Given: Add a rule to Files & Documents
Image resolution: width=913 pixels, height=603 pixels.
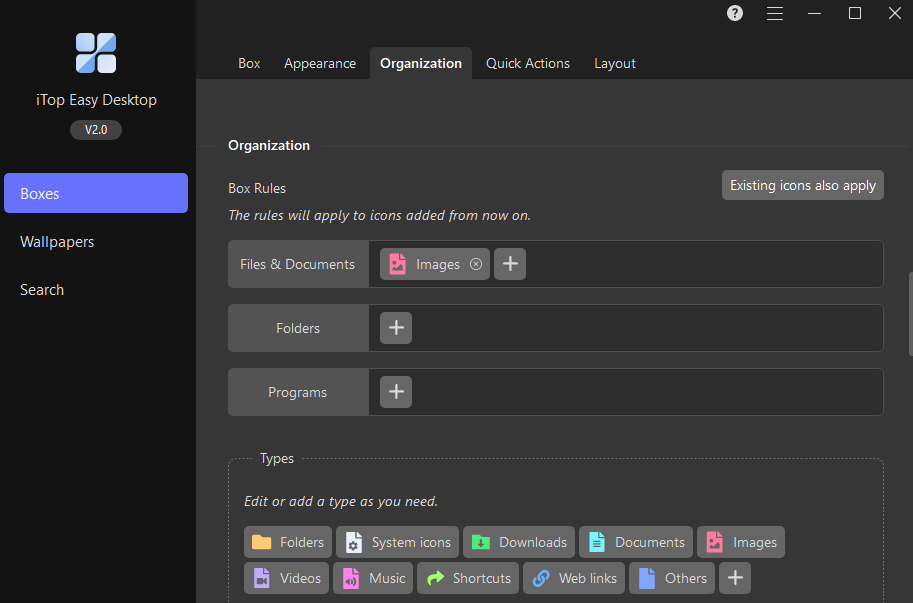Looking at the screenshot, I should (x=510, y=264).
